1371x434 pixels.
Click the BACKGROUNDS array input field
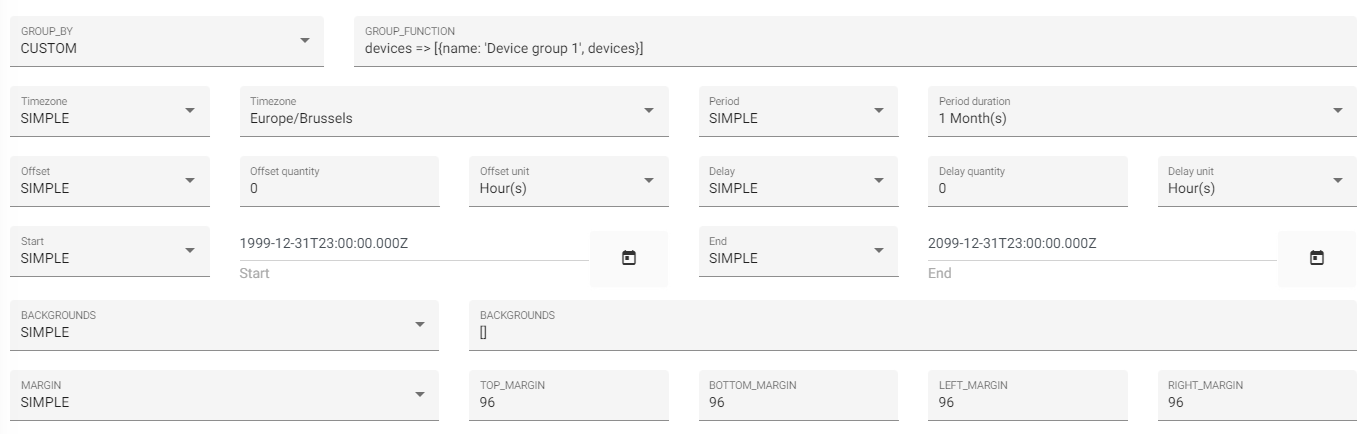pyautogui.click(x=912, y=332)
